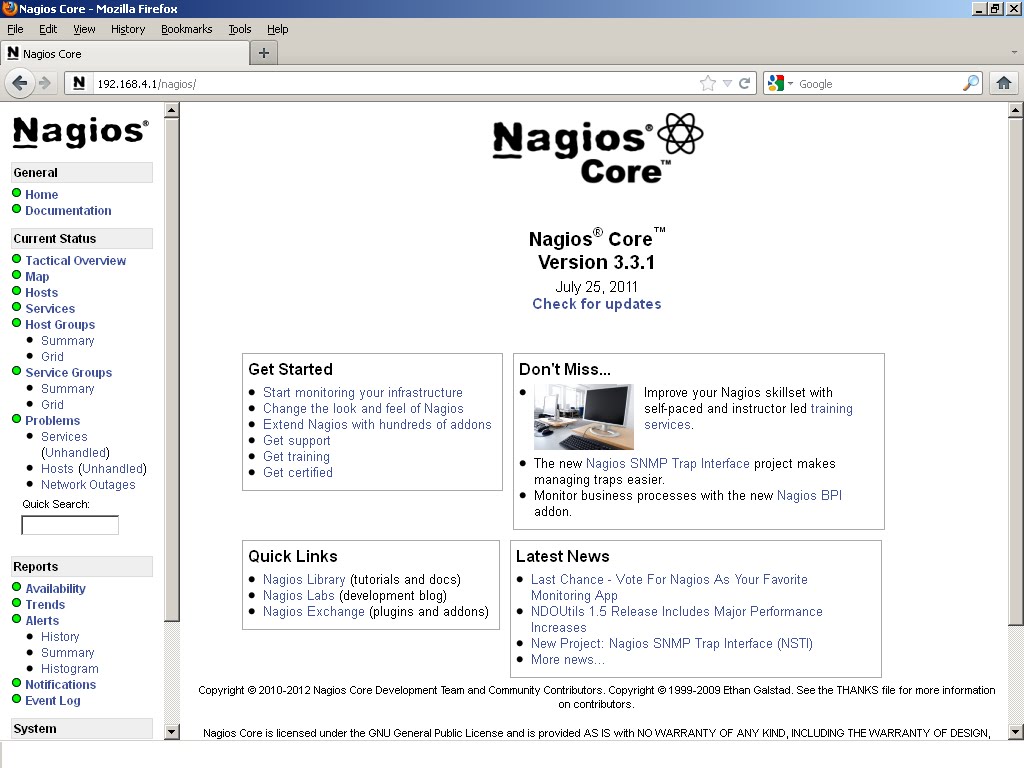1024x768 pixels.
Task: Open the Nagios BPI link
Action: tap(809, 496)
